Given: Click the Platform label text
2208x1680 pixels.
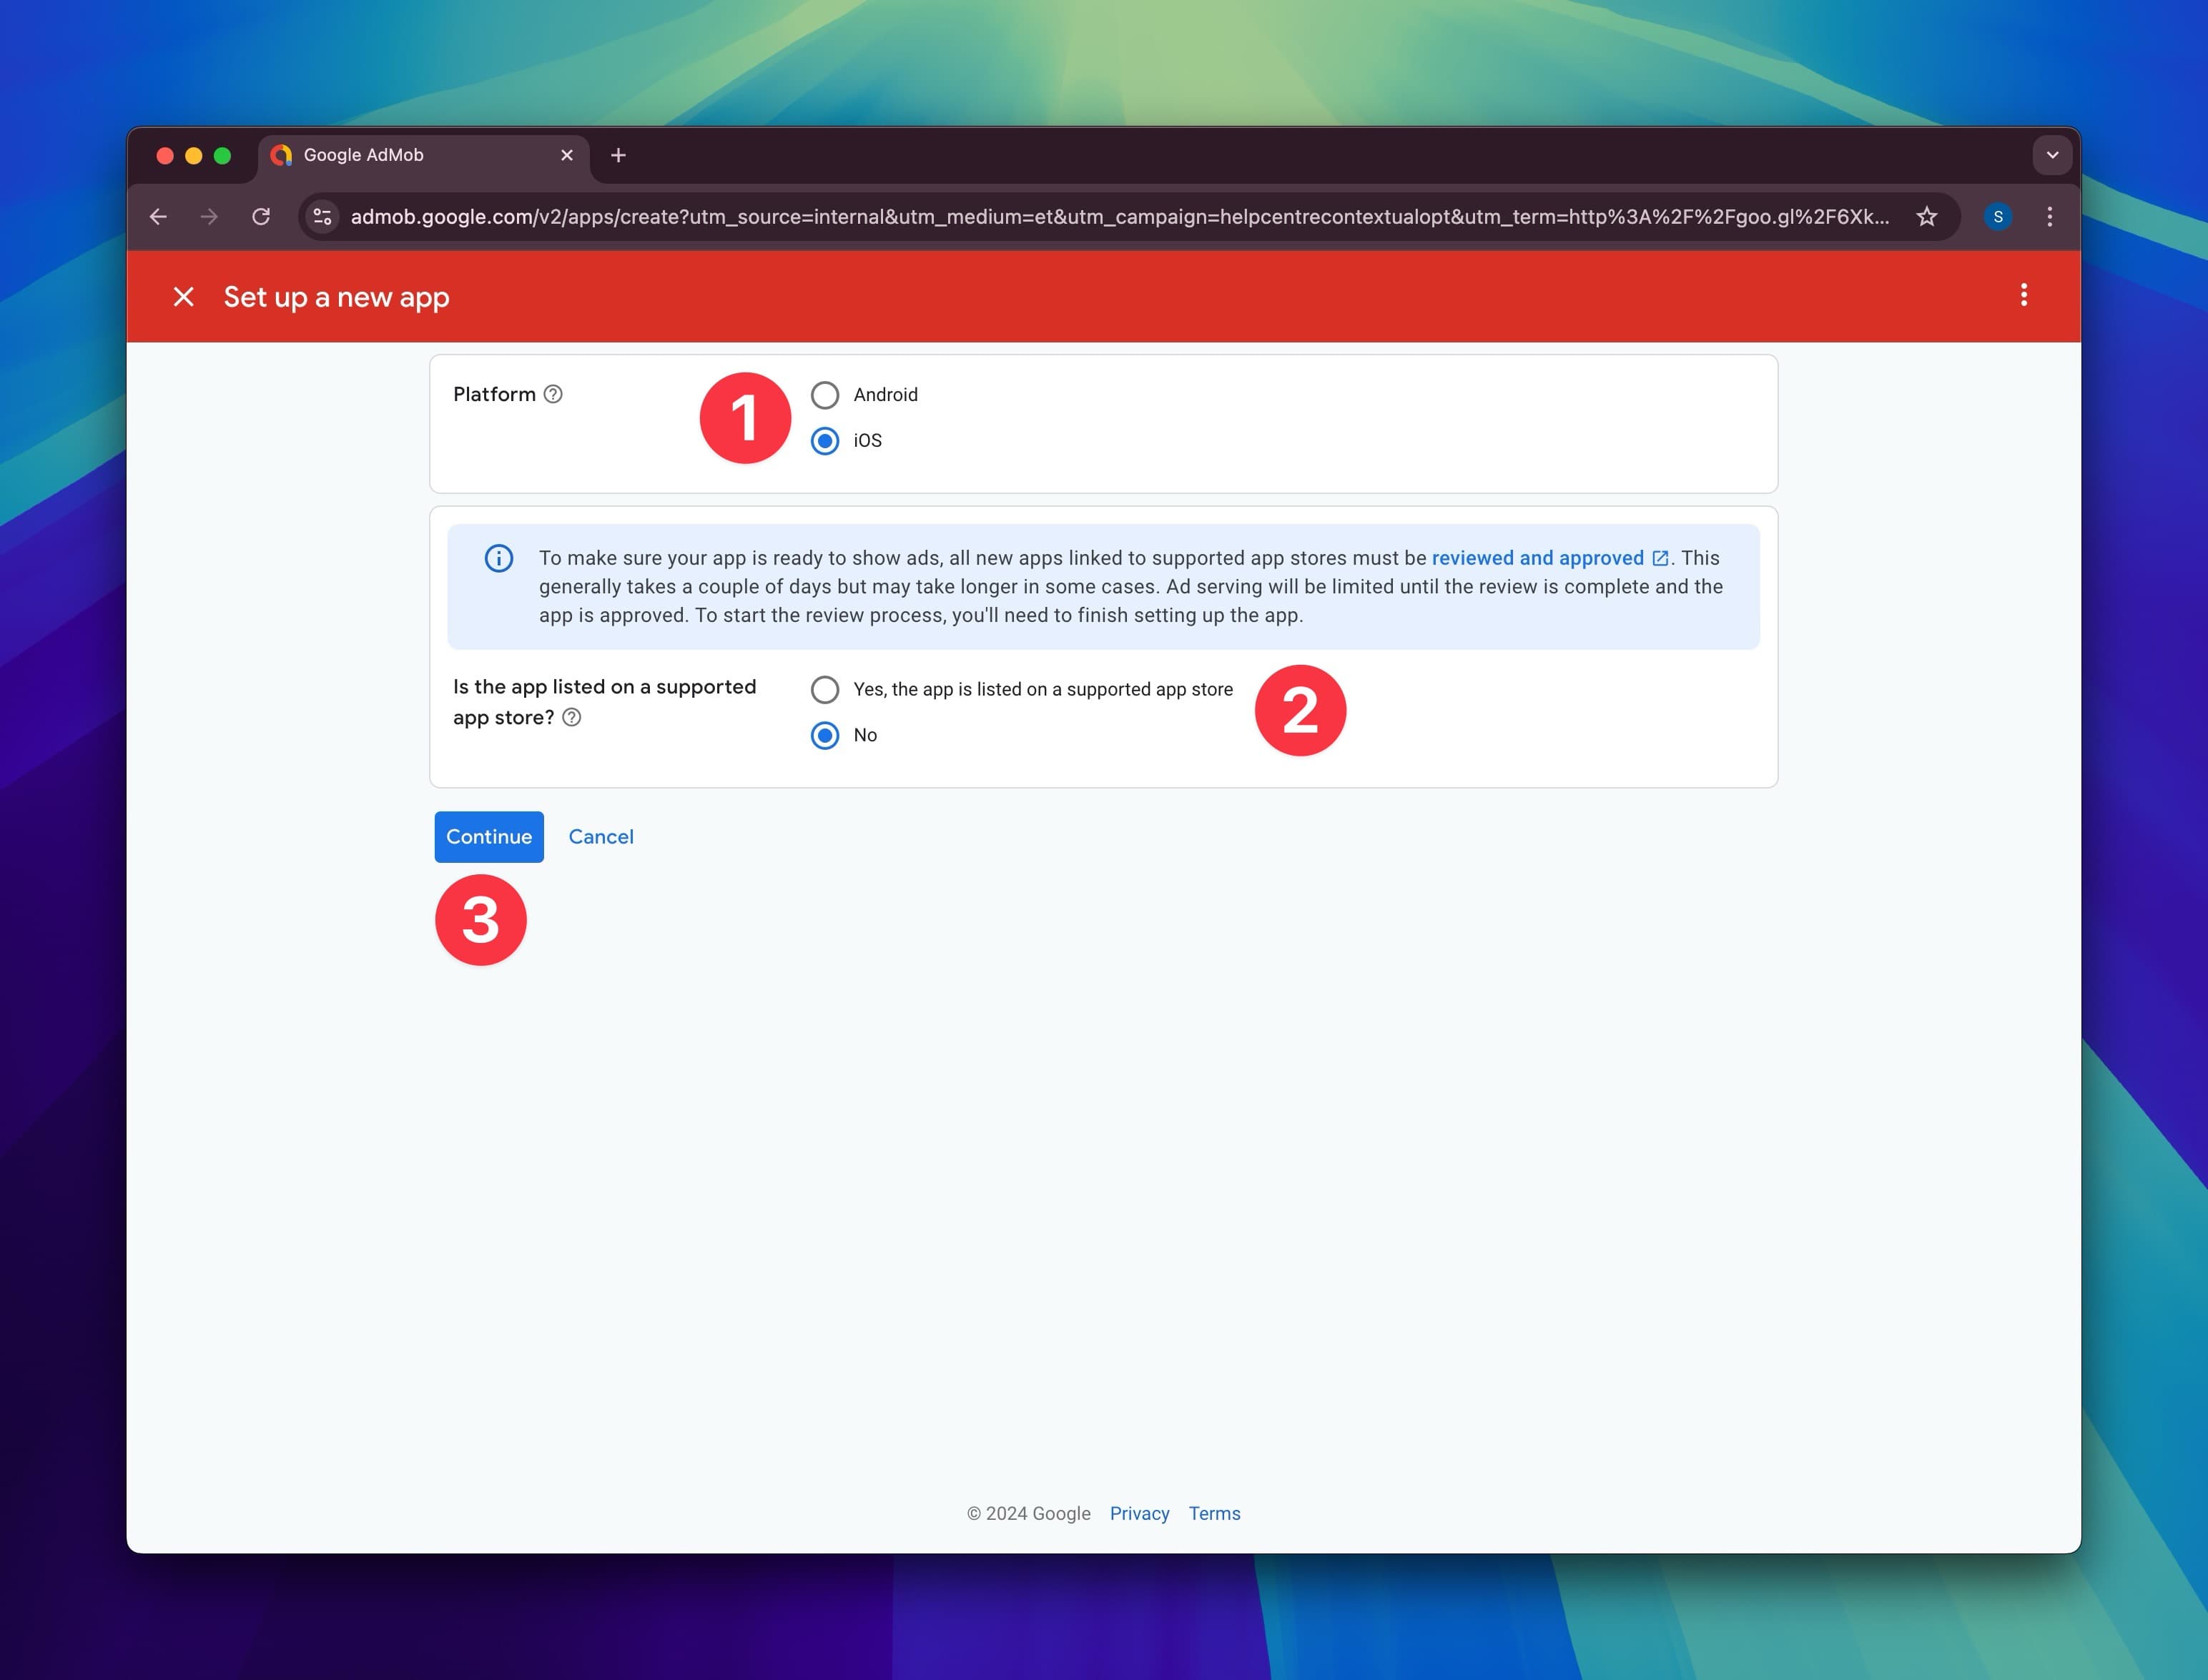Looking at the screenshot, I should tap(494, 394).
